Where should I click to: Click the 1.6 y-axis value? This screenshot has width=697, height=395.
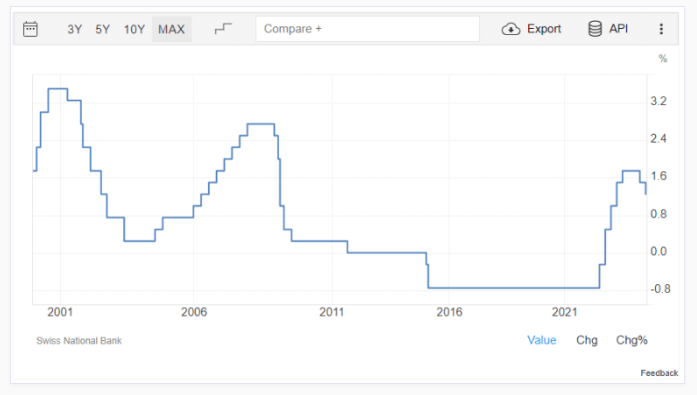658,176
